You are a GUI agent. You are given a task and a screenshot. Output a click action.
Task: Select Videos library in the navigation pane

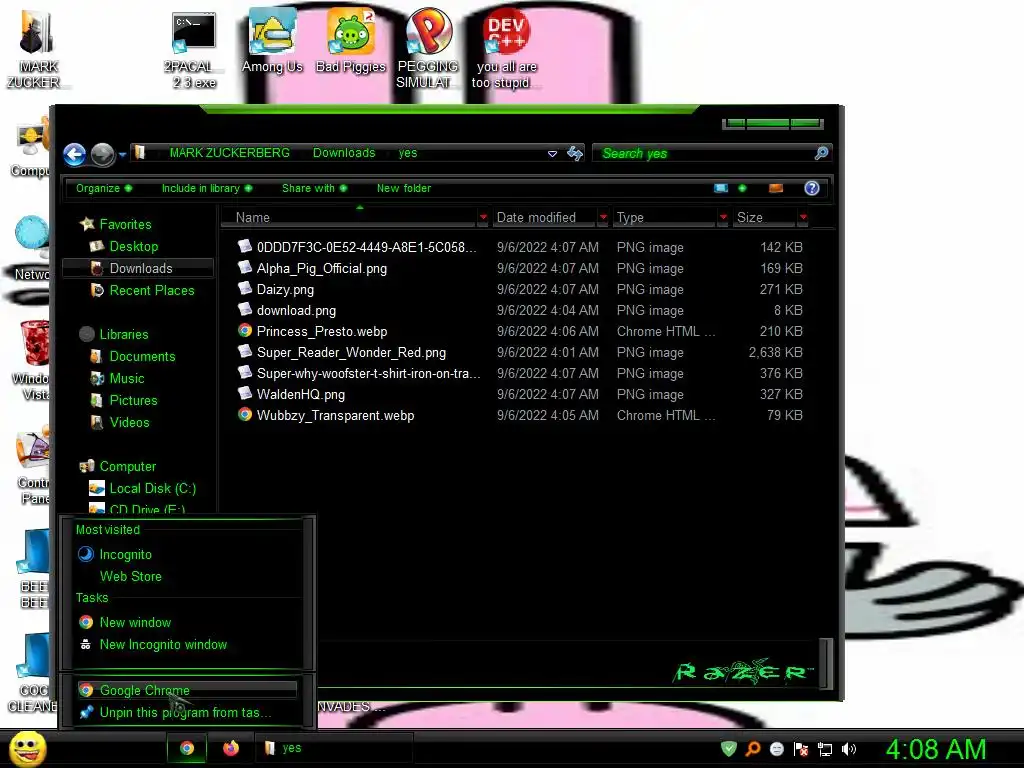[x=129, y=423]
